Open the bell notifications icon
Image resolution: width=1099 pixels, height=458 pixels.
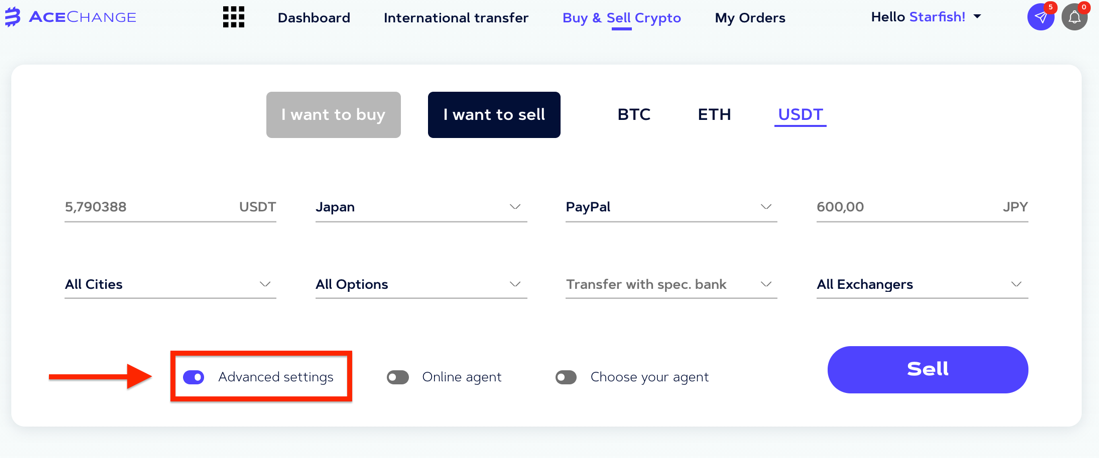pyautogui.click(x=1074, y=17)
